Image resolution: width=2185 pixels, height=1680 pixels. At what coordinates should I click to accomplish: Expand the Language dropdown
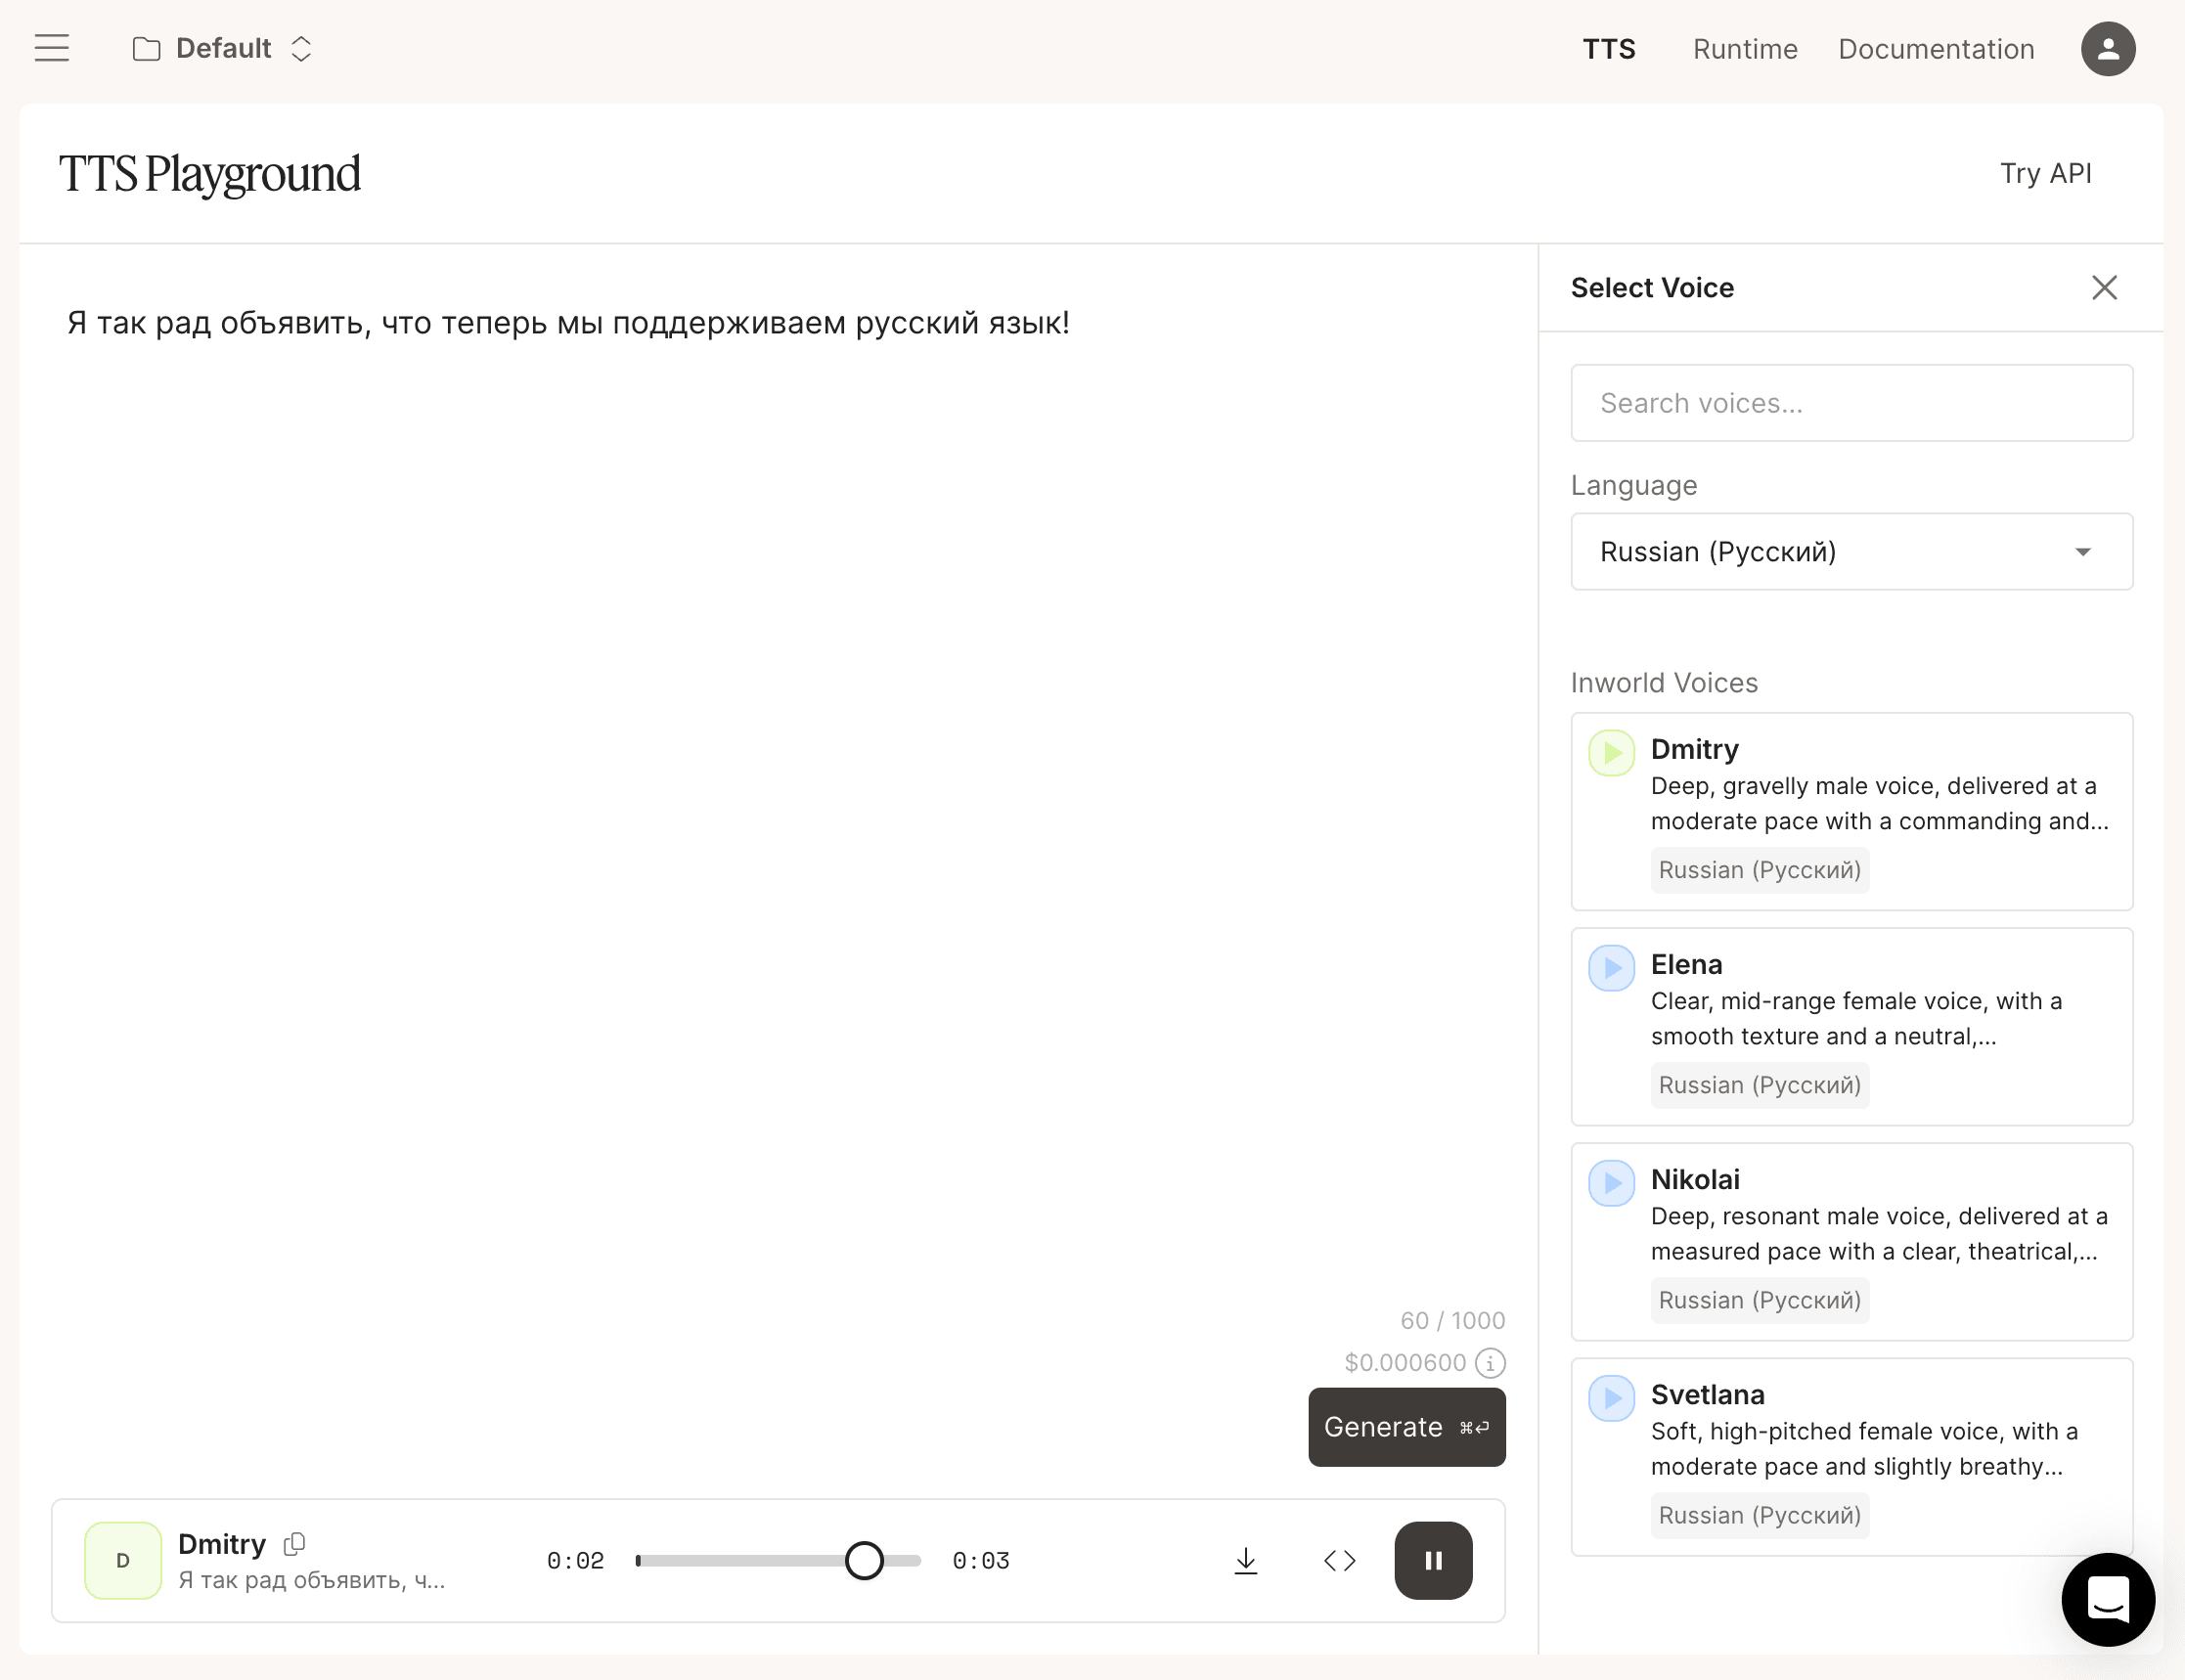pos(1851,552)
